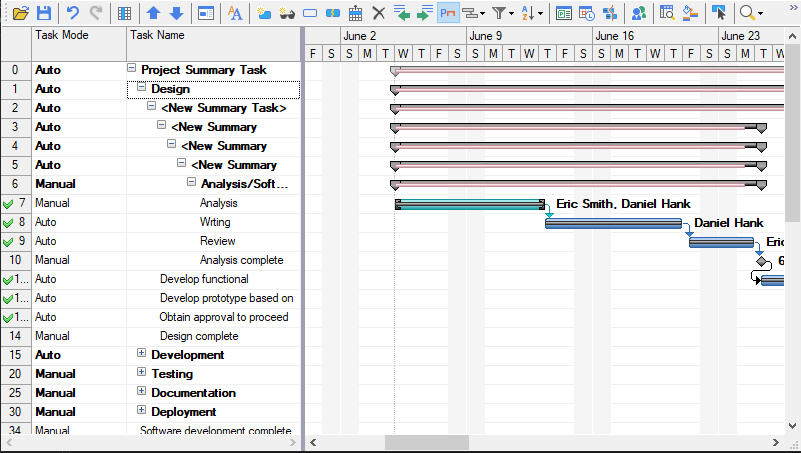Viewport: 801px width, 453px height.
Task: Select the Analysis task Gantt bar
Action: tap(469, 204)
